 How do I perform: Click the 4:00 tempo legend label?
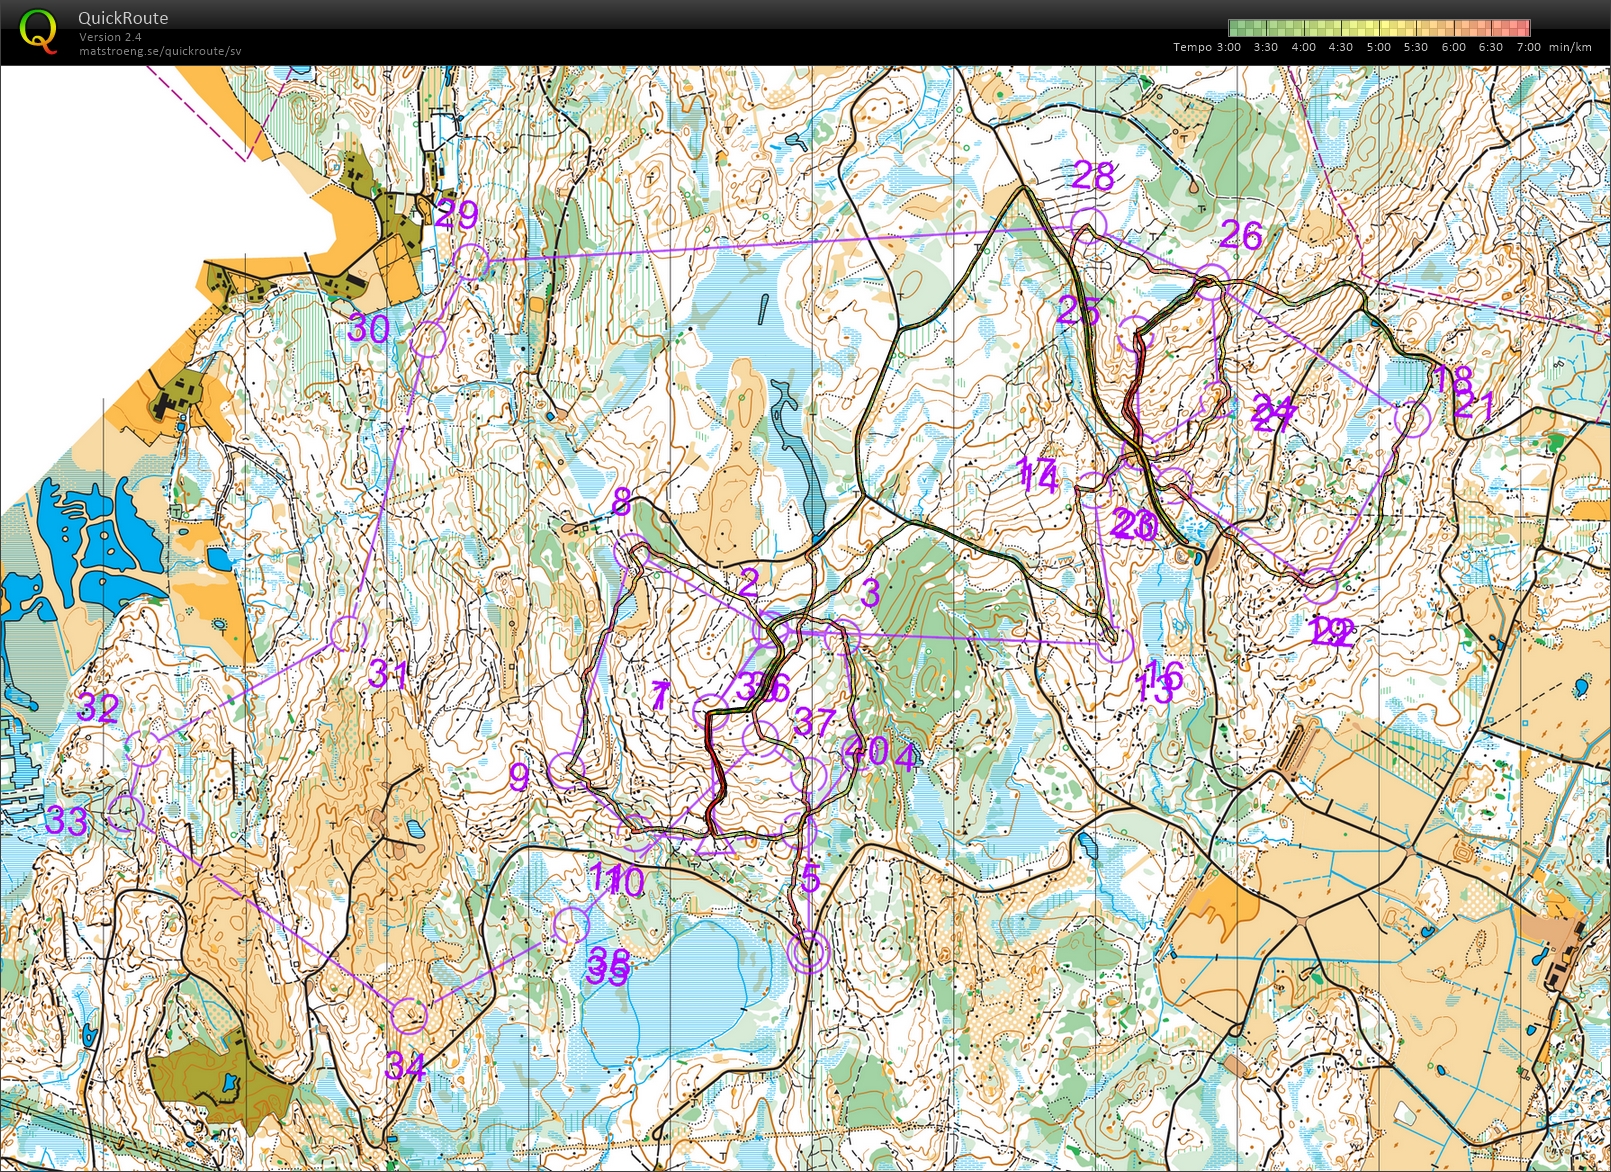pyautogui.click(x=1304, y=47)
